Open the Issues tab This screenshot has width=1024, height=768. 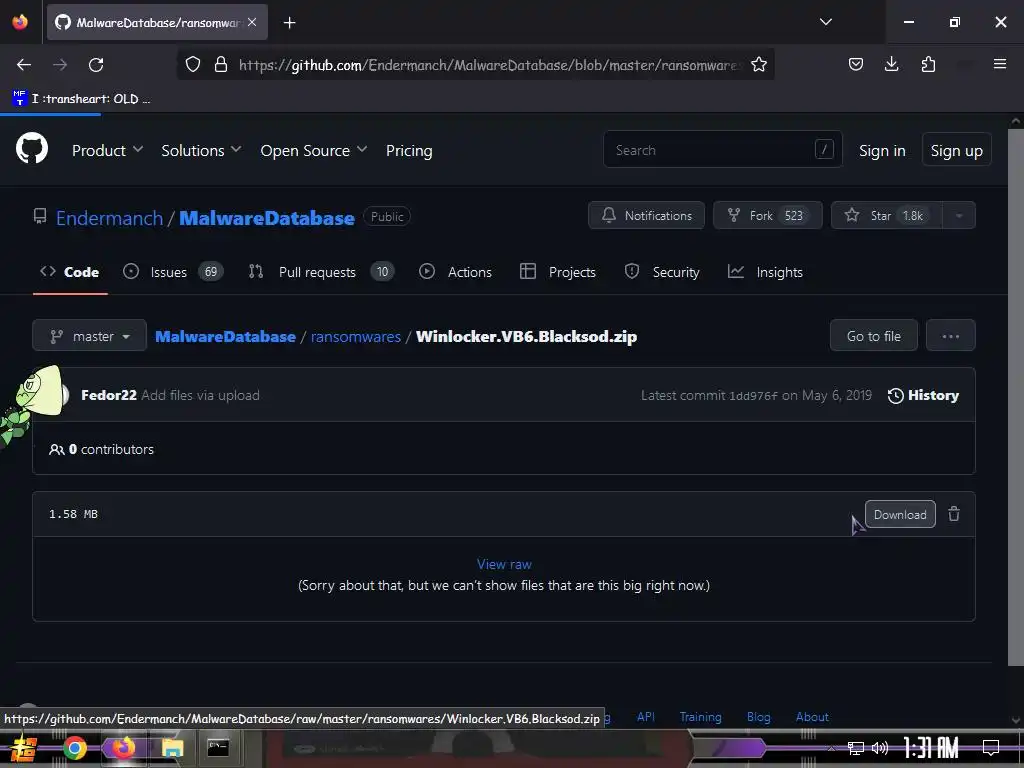[x=173, y=272]
